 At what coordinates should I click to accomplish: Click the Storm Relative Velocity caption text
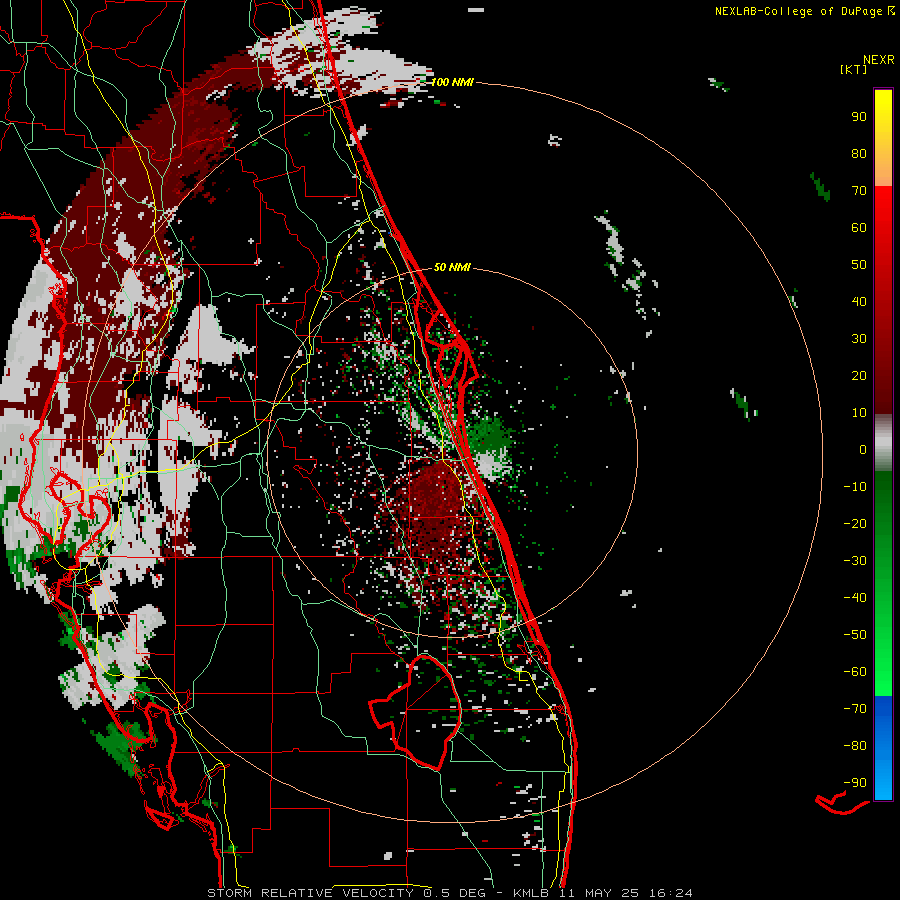tap(449, 893)
